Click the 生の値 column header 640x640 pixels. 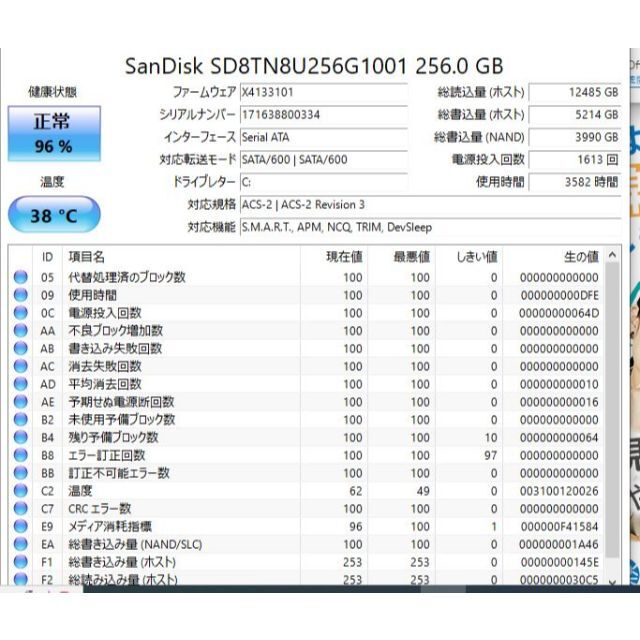tap(553, 257)
